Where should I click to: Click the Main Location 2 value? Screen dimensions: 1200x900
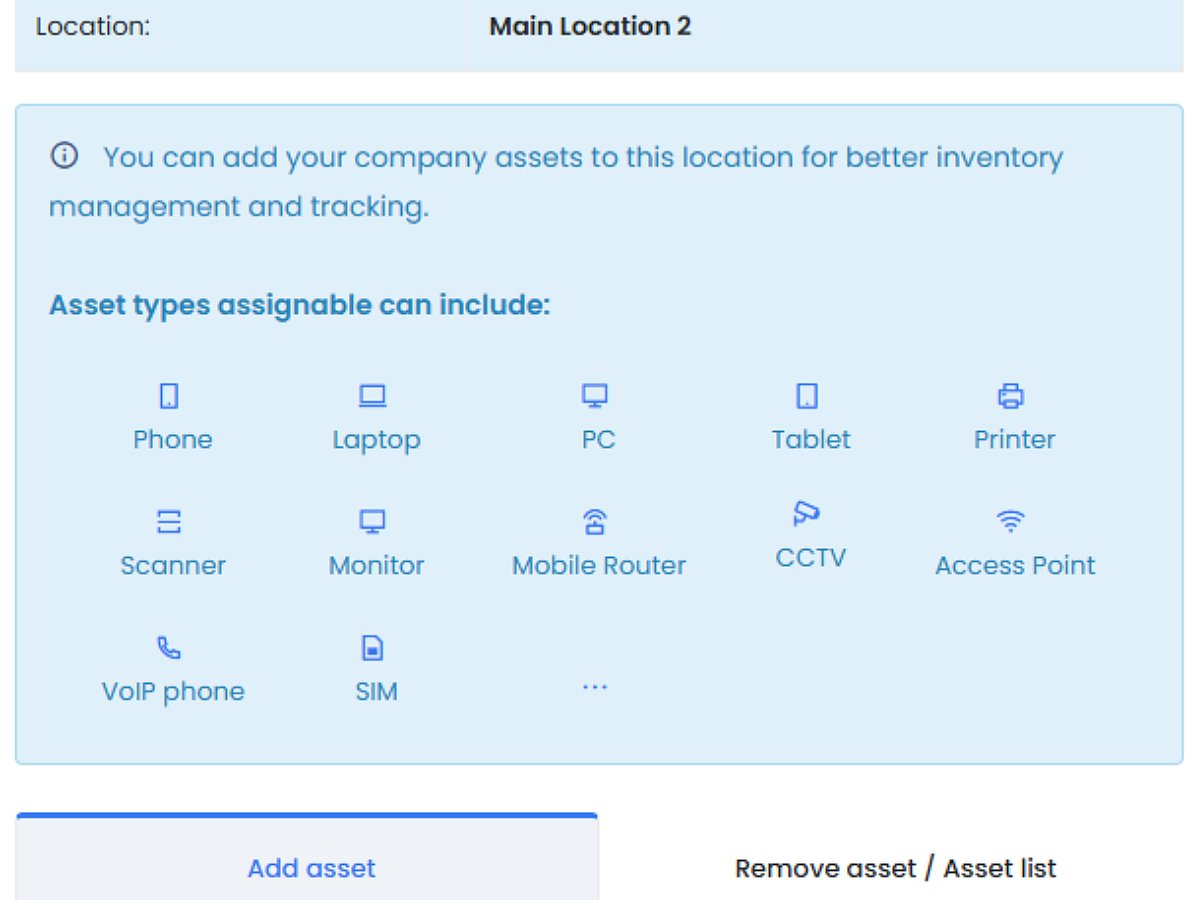(x=590, y=26)
